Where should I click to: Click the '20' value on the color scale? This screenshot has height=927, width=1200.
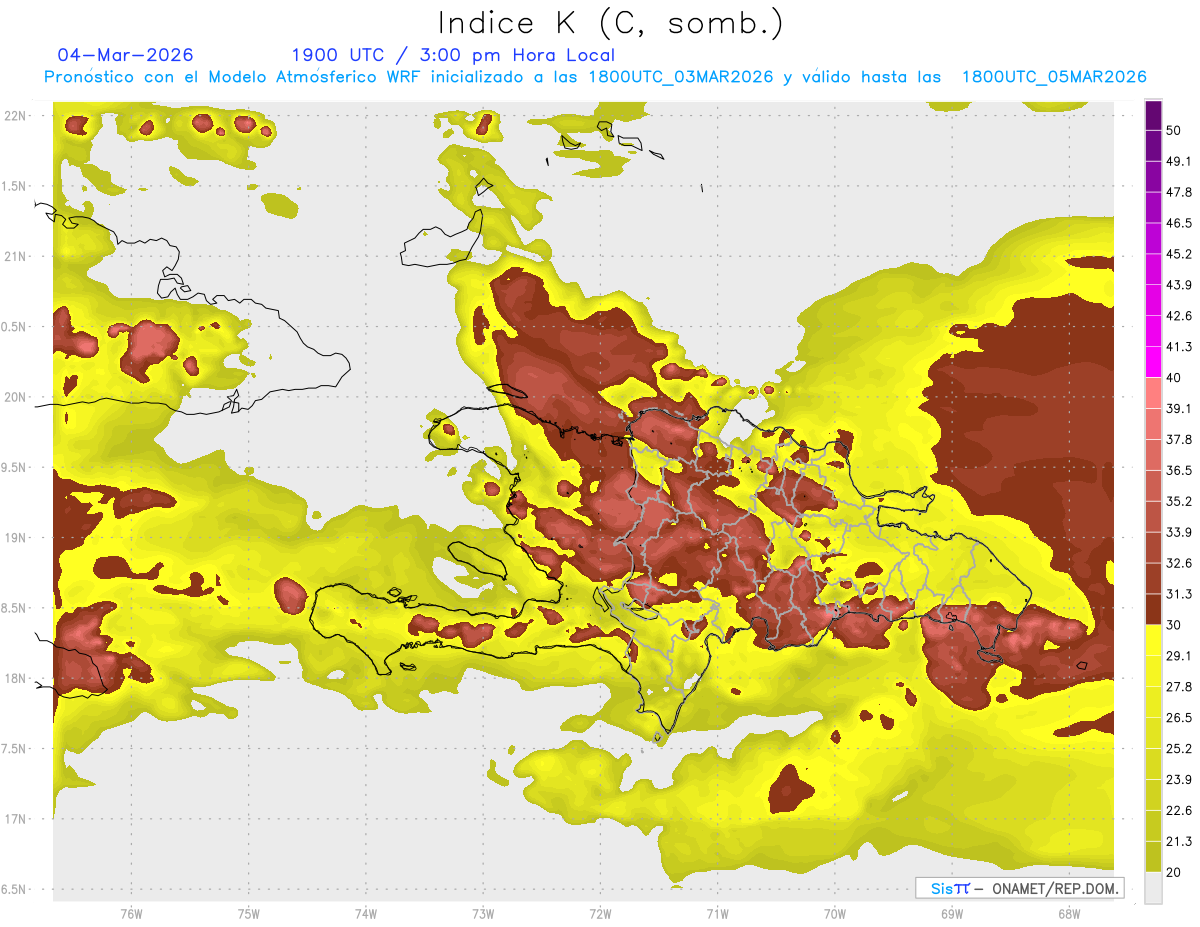tap(1174, 872)
